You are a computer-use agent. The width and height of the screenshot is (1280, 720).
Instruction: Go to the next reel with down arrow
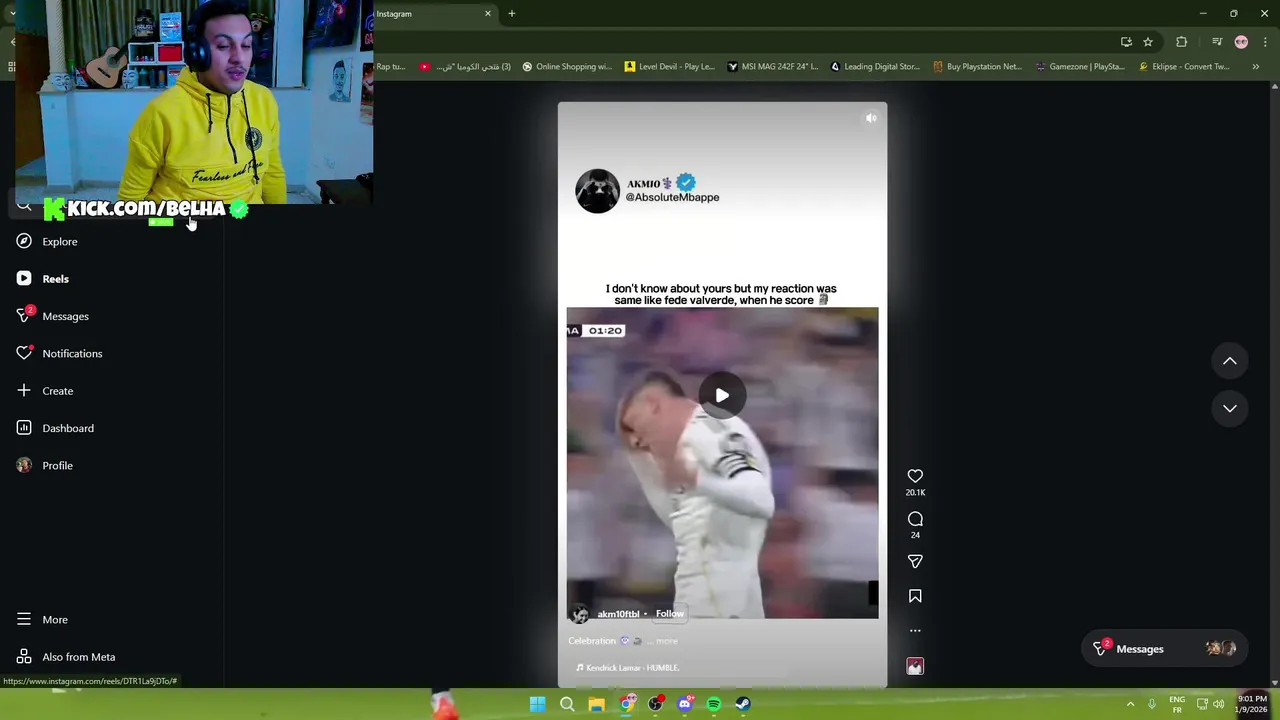pos(1230,408)
